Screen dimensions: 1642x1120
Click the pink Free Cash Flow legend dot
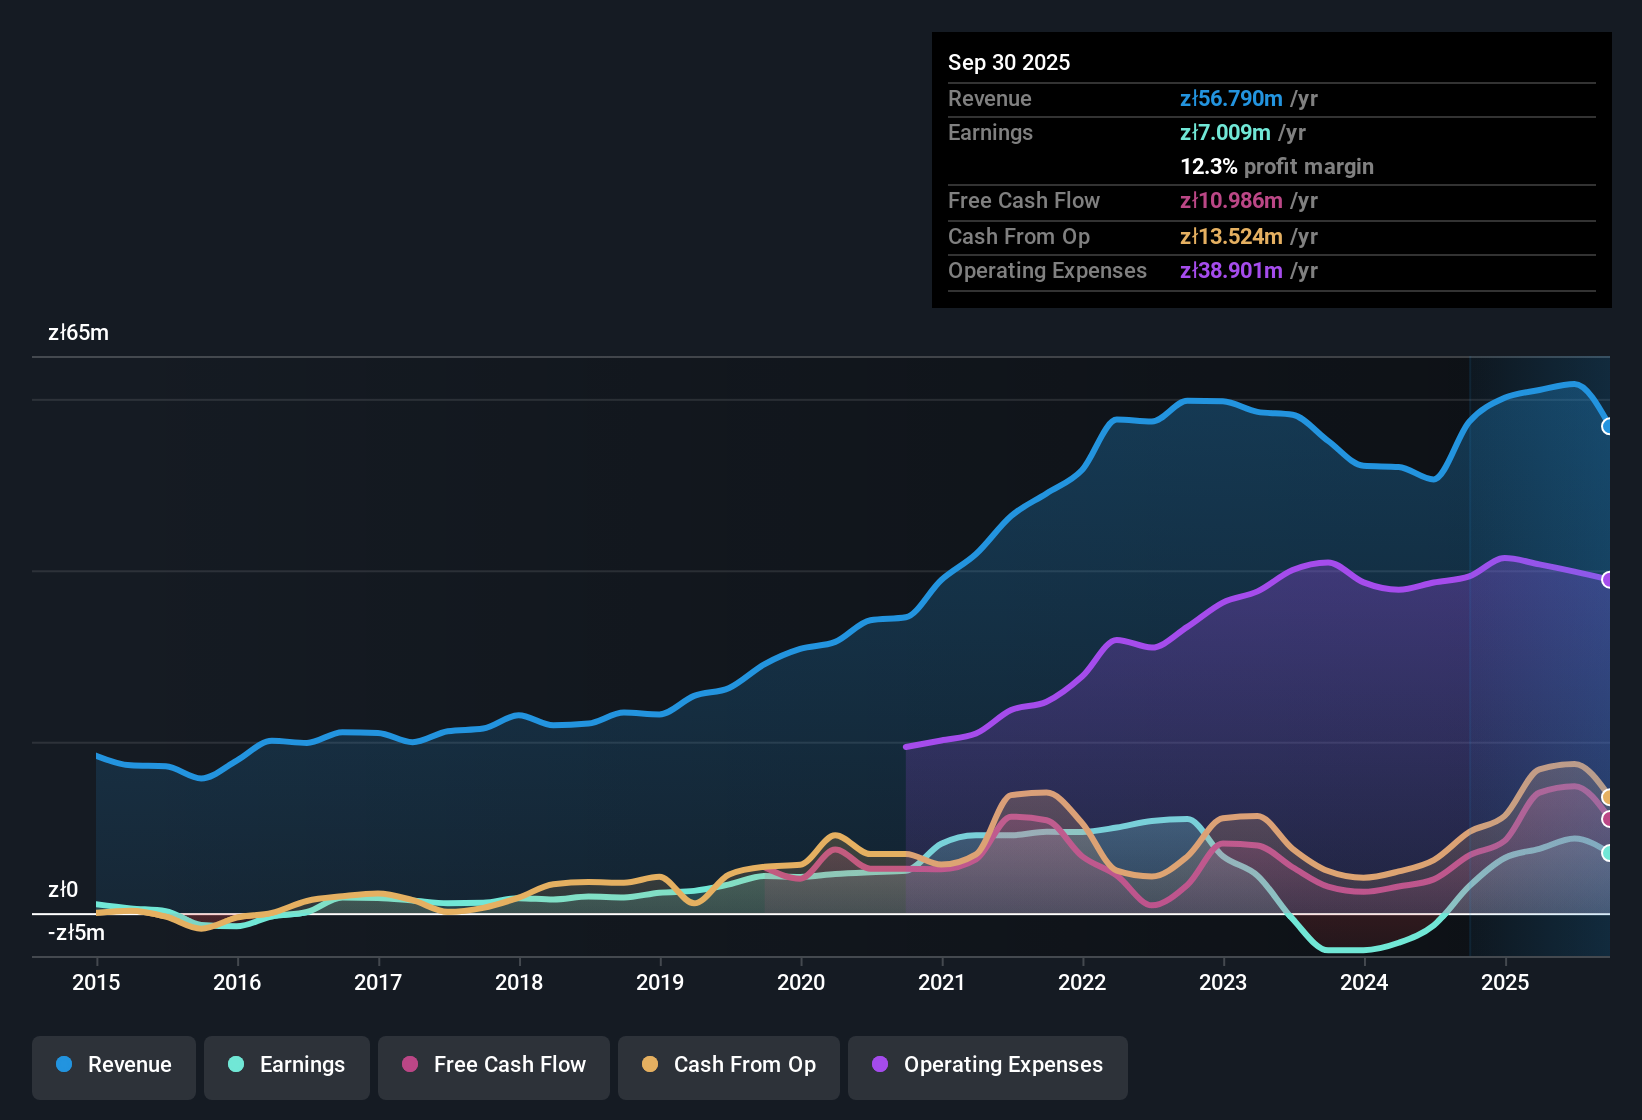pyautogui.click(x=408, y=1066)
